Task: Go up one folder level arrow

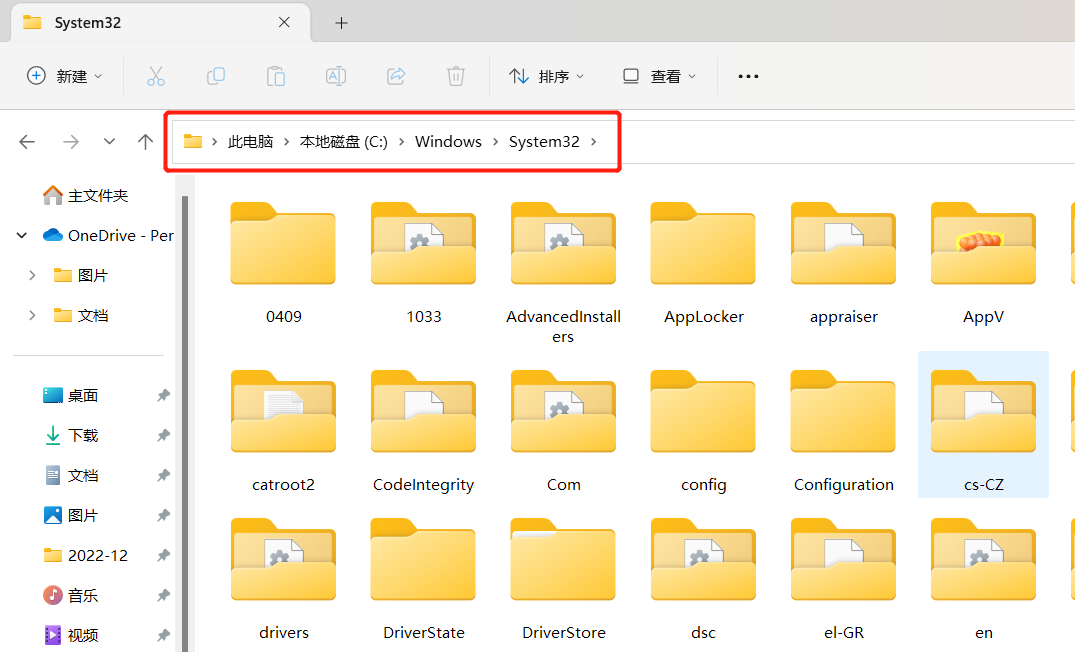Action: point(145,142)
